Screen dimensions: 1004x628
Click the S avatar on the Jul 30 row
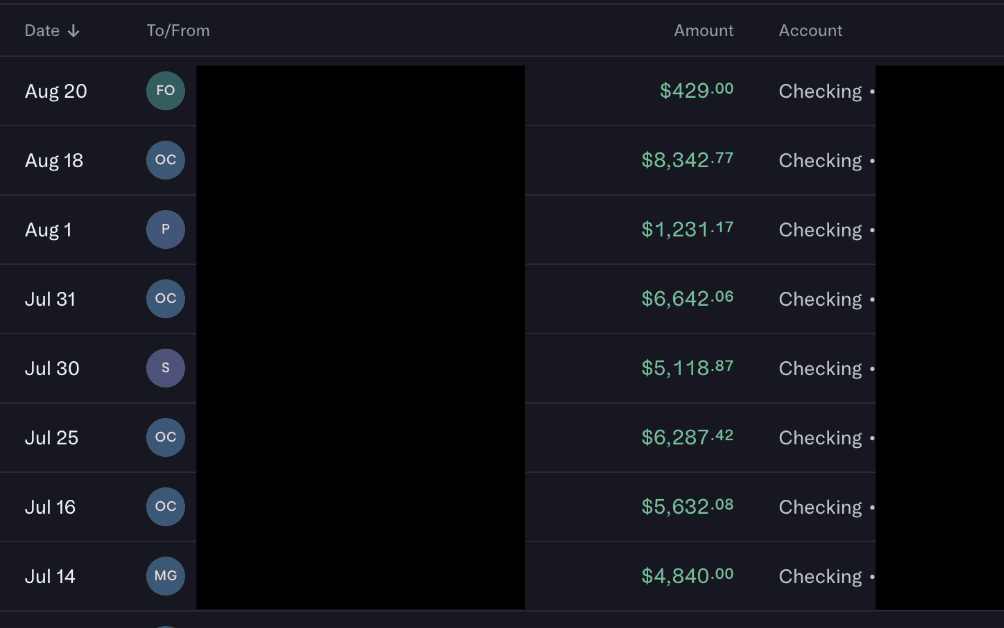(166, 368)
